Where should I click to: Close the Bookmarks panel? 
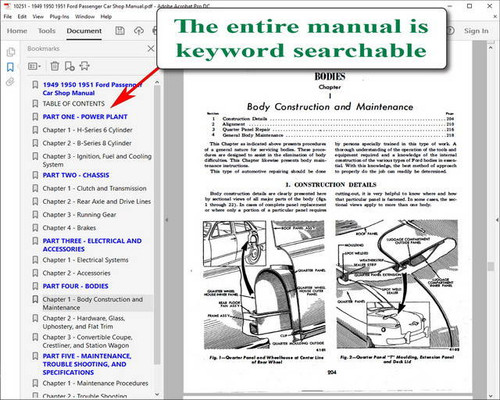click(x=151, y=49)
